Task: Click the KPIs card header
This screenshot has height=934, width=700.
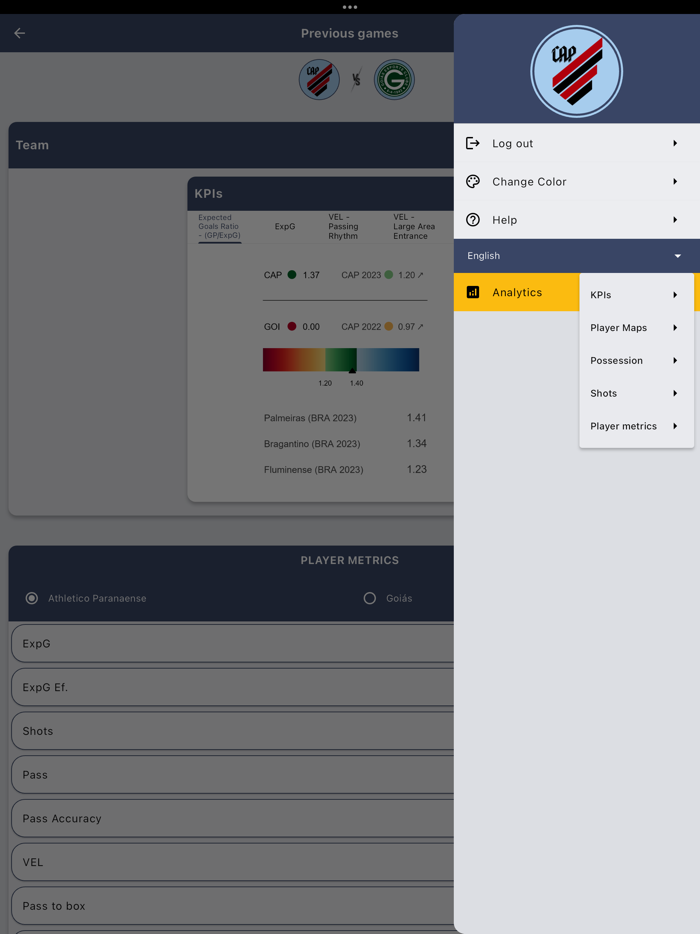Action: (321, 194)
